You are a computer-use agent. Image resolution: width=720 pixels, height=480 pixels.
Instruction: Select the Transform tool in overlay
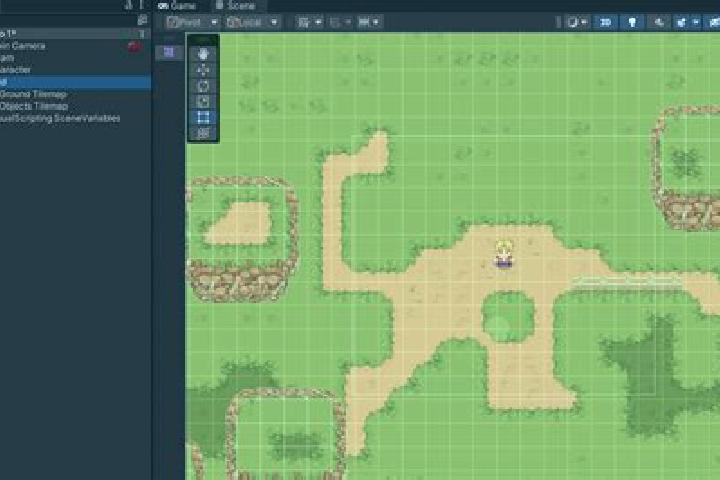tap(203, 133)
